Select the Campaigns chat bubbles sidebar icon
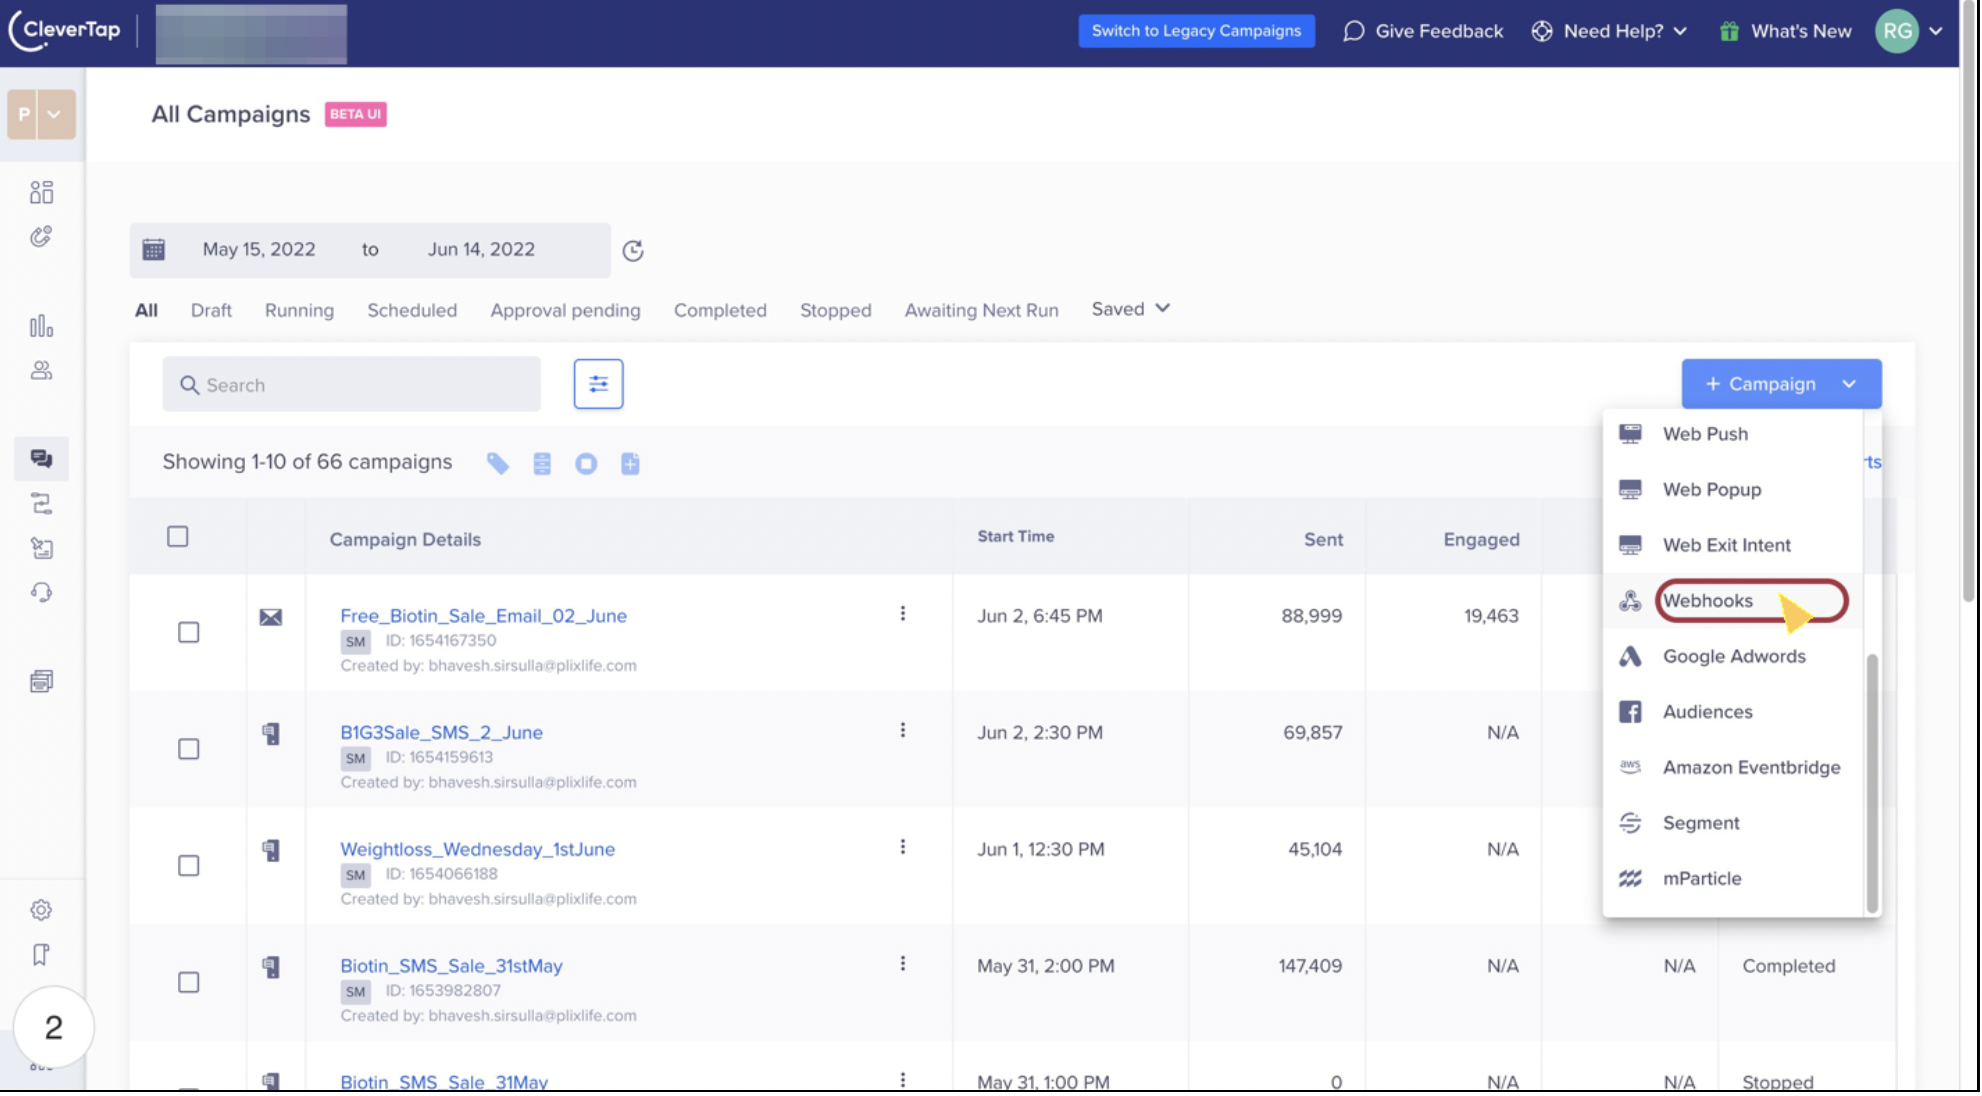The image size is (1982, 1096). [x=41, y=458]
